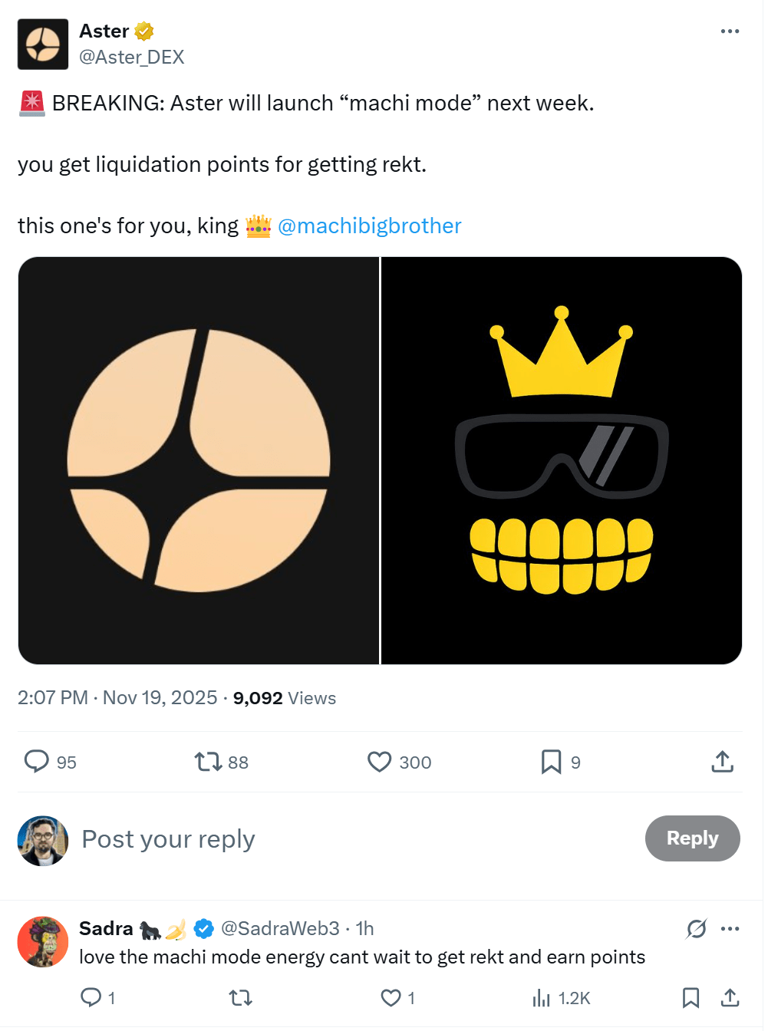This screenshot has width=768, height=1031.
Task: Open the @machibigbrother mention link
Action: tap(369, 226)
